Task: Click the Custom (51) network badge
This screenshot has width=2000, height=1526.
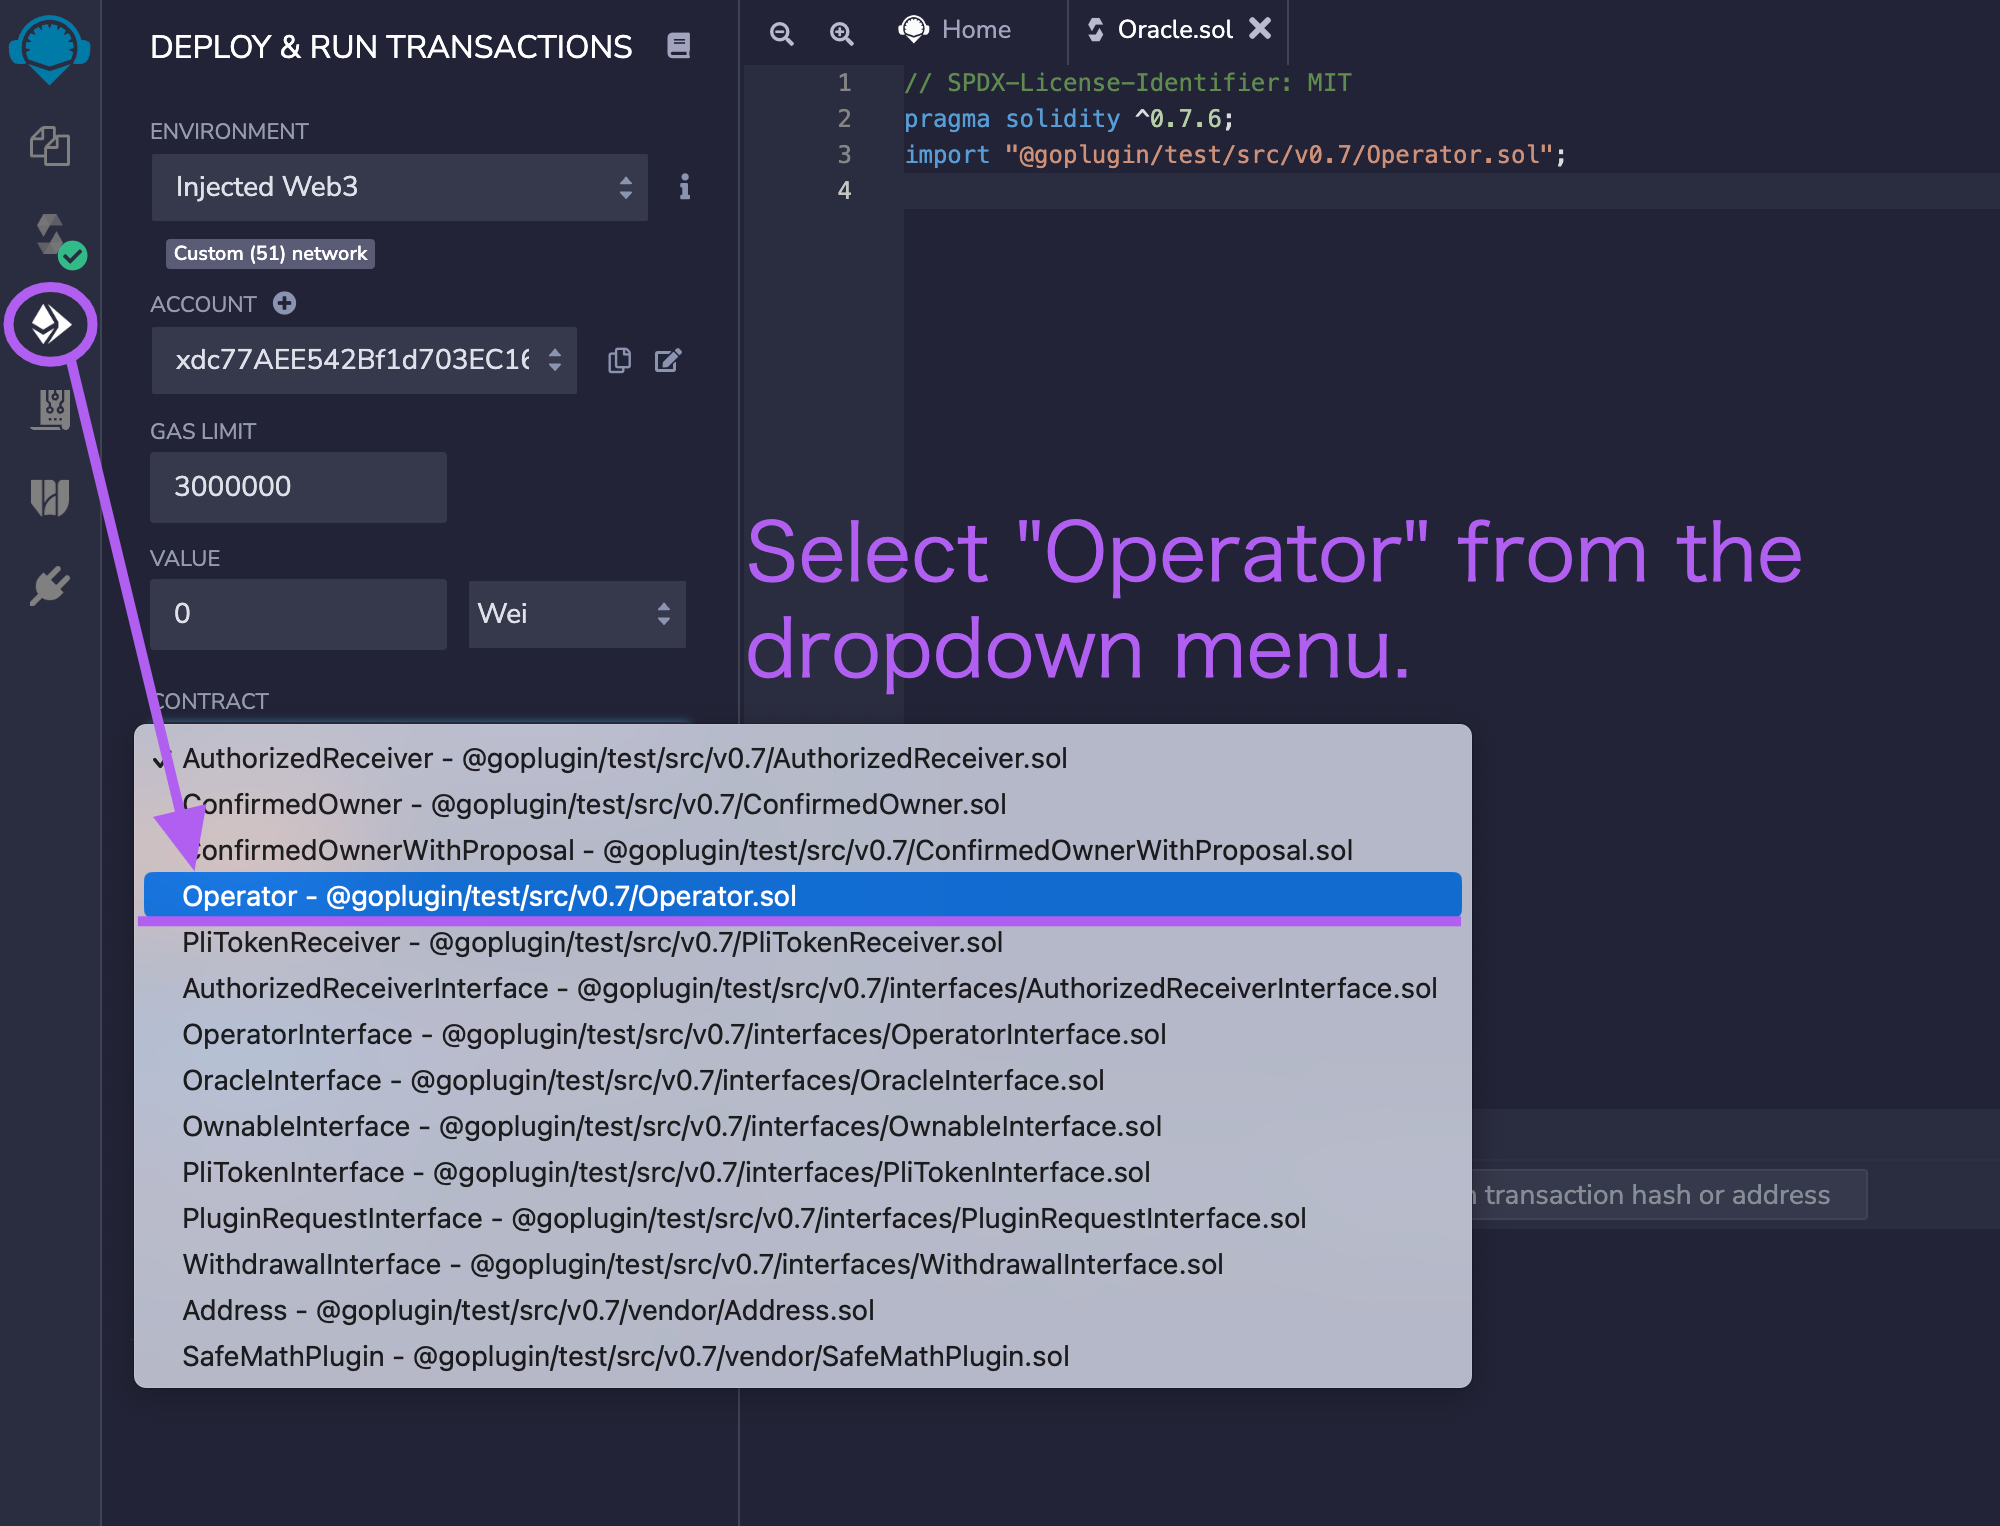Action: pos(270,253)
